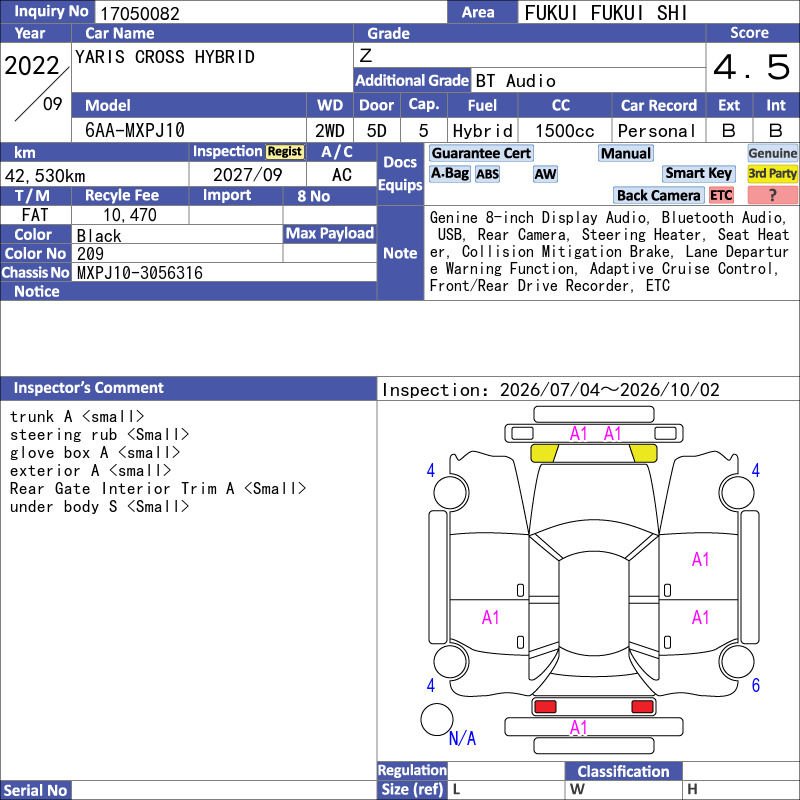The image size is (800, 800).
Task: Click the Inquiry No value 17050082
Action: click(140, 13)
